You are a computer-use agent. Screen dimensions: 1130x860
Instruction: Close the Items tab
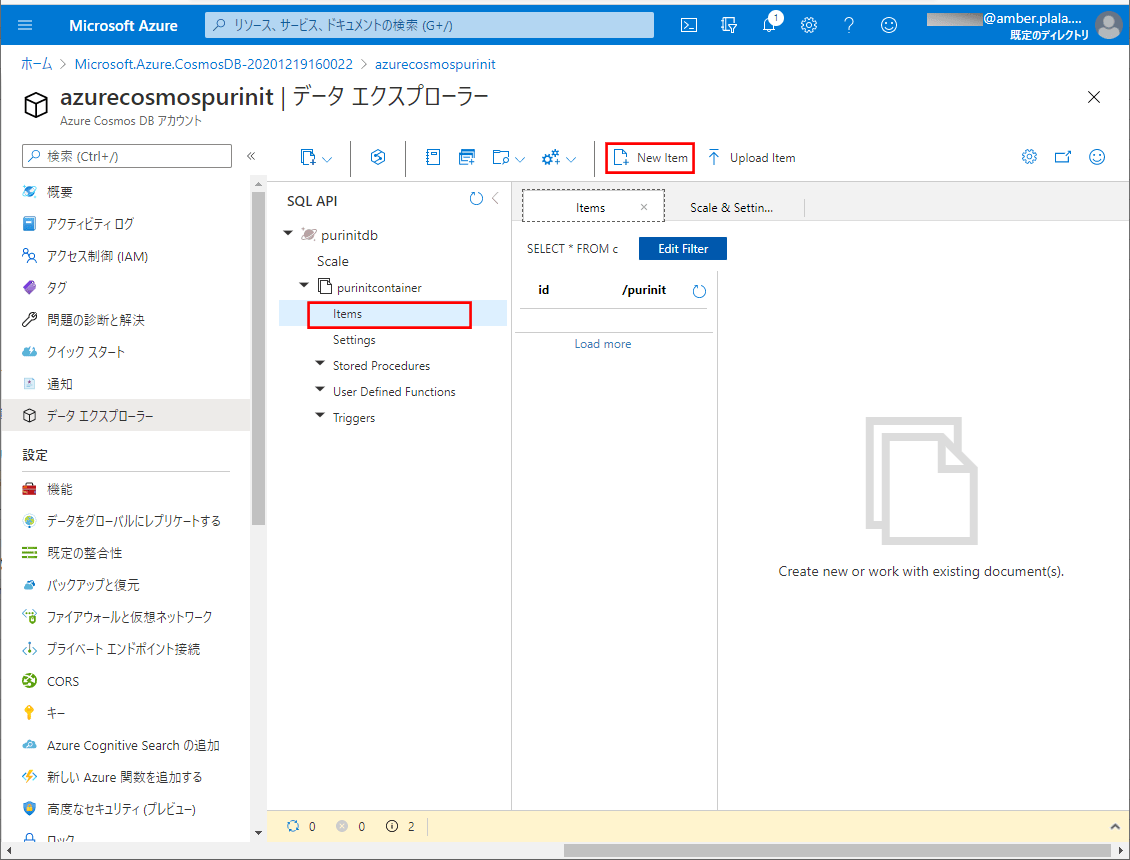pyautogui.click(x=644, y=207)
